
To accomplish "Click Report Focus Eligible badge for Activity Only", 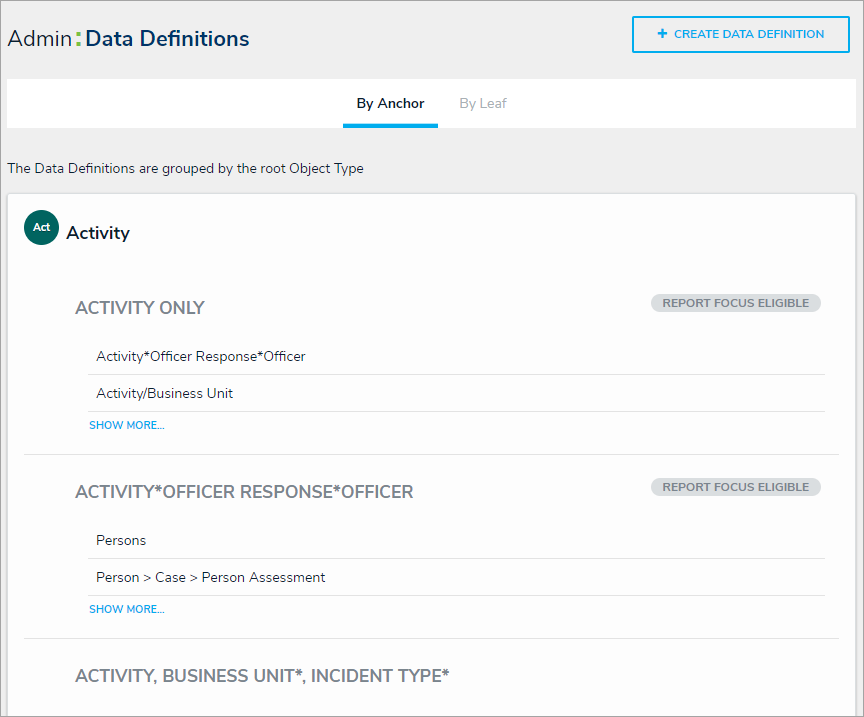I will (736, 303).
